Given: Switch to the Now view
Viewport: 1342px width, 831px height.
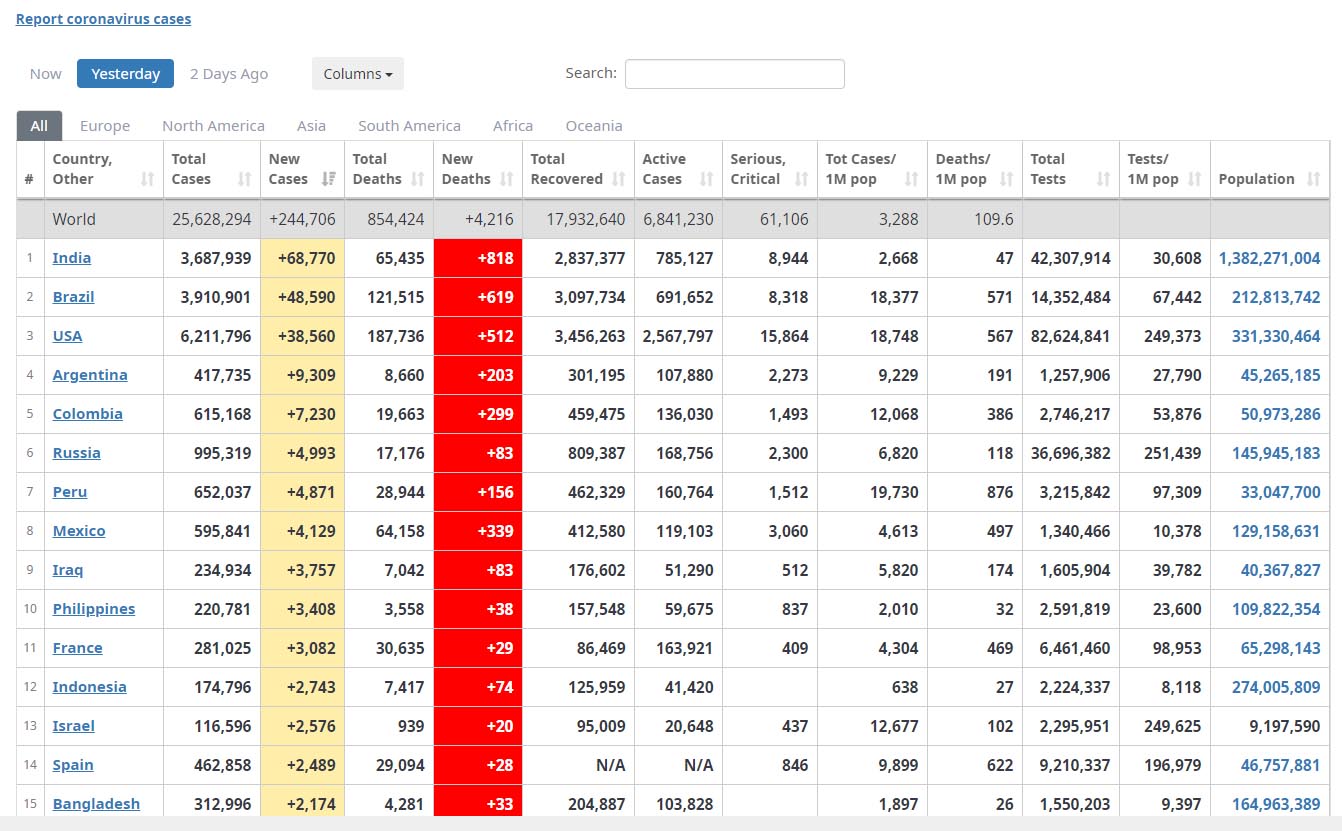Looking at the screenshot, I should point(46,74).
